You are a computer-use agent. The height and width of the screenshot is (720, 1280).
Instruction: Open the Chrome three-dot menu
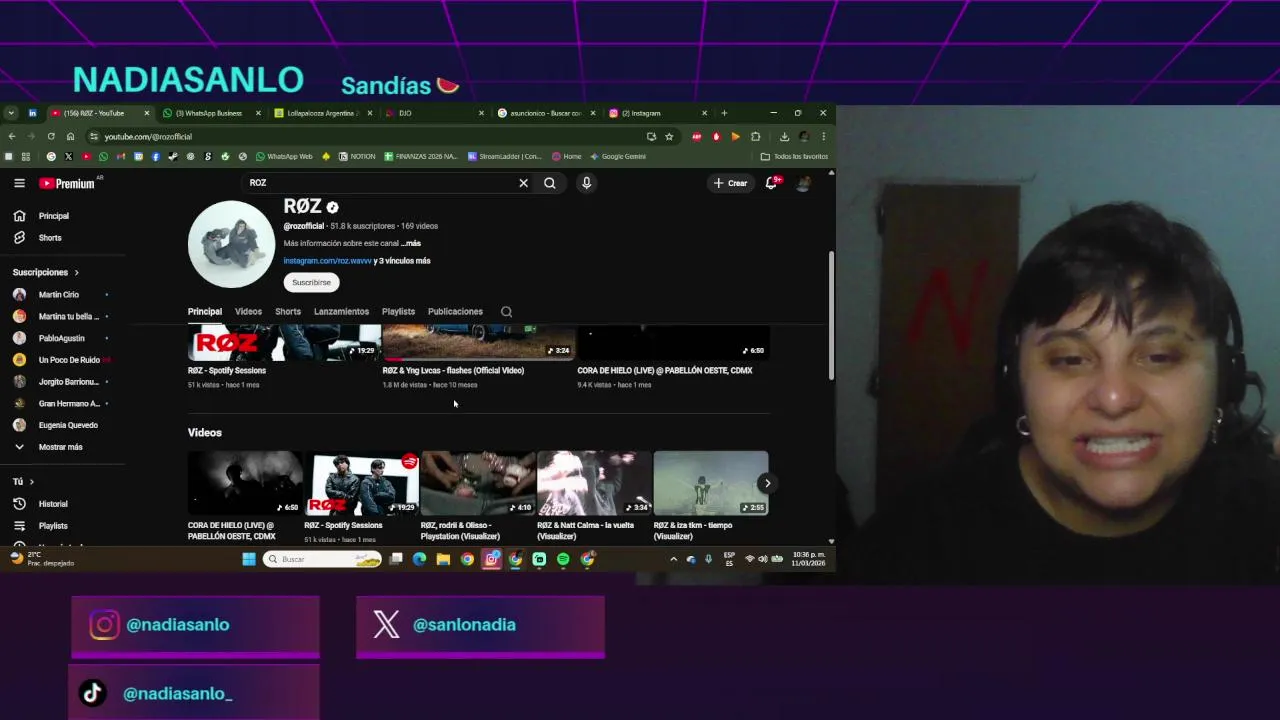click(x=823, y=137)
